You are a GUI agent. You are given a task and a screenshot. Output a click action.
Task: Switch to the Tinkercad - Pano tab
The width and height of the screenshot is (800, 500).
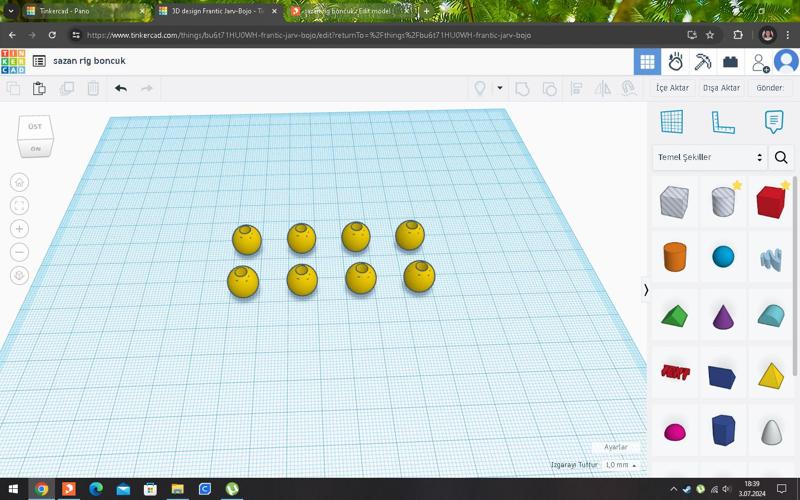86,11
